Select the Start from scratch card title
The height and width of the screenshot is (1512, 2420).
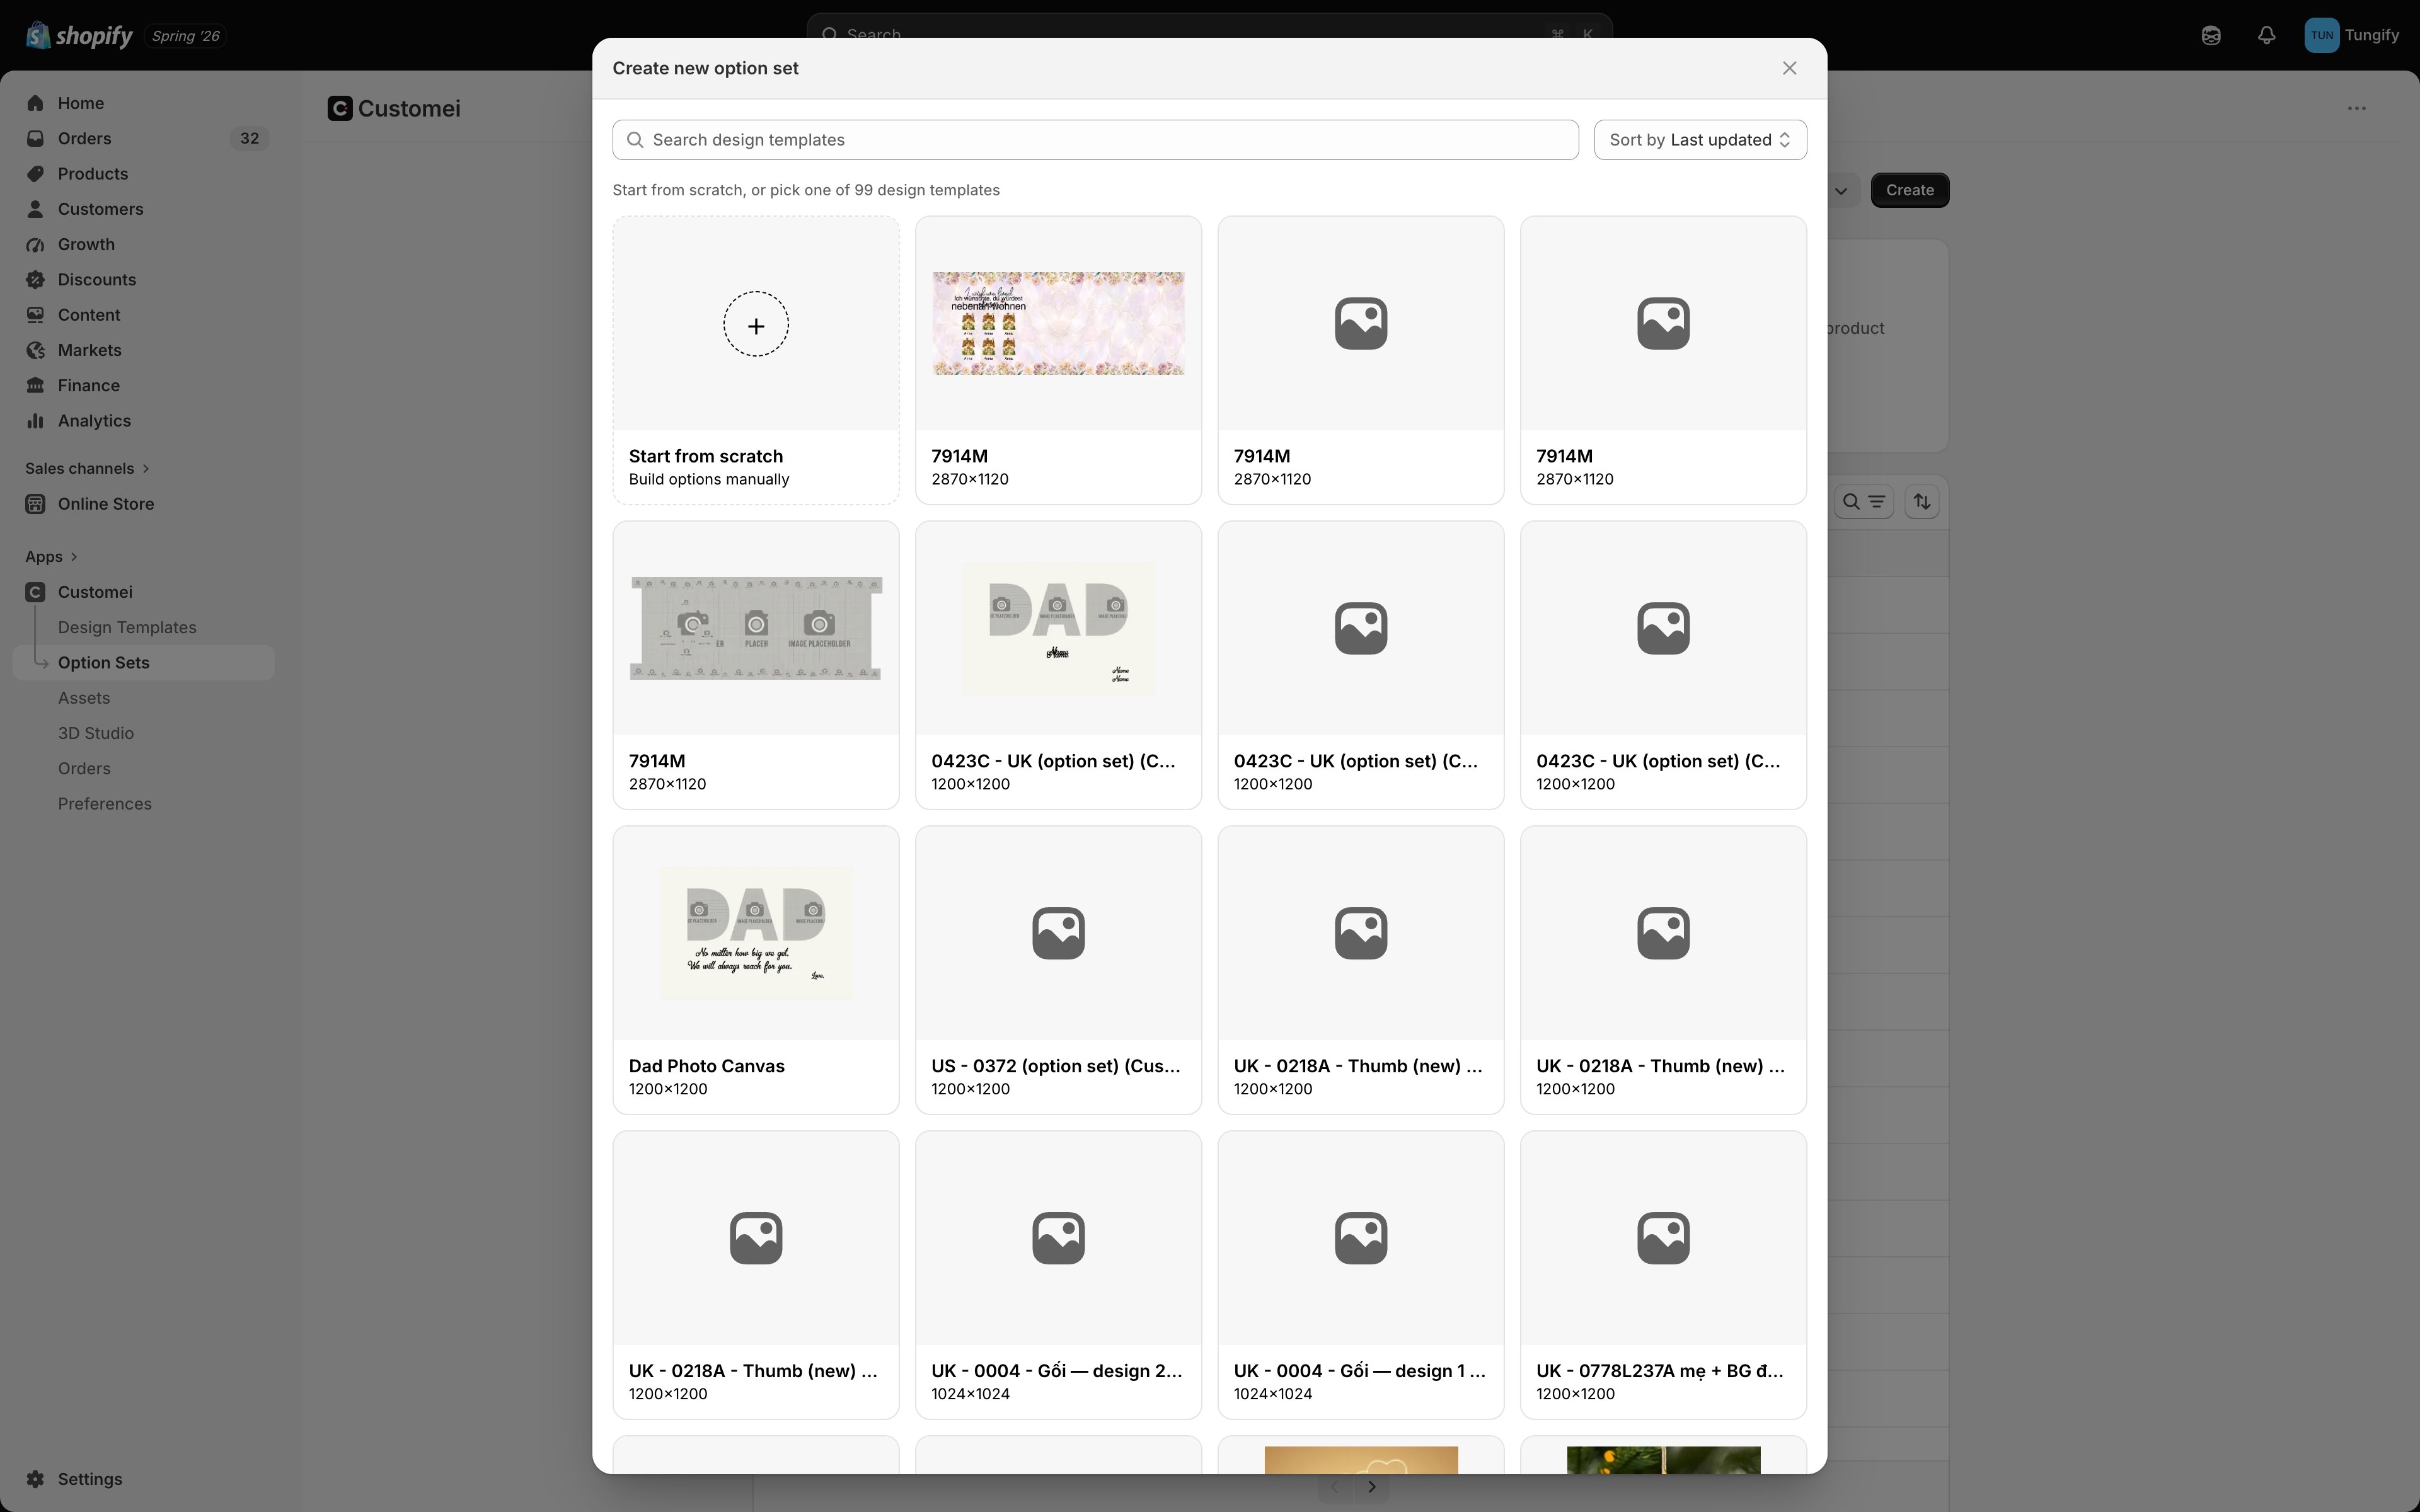pos(706,456)
